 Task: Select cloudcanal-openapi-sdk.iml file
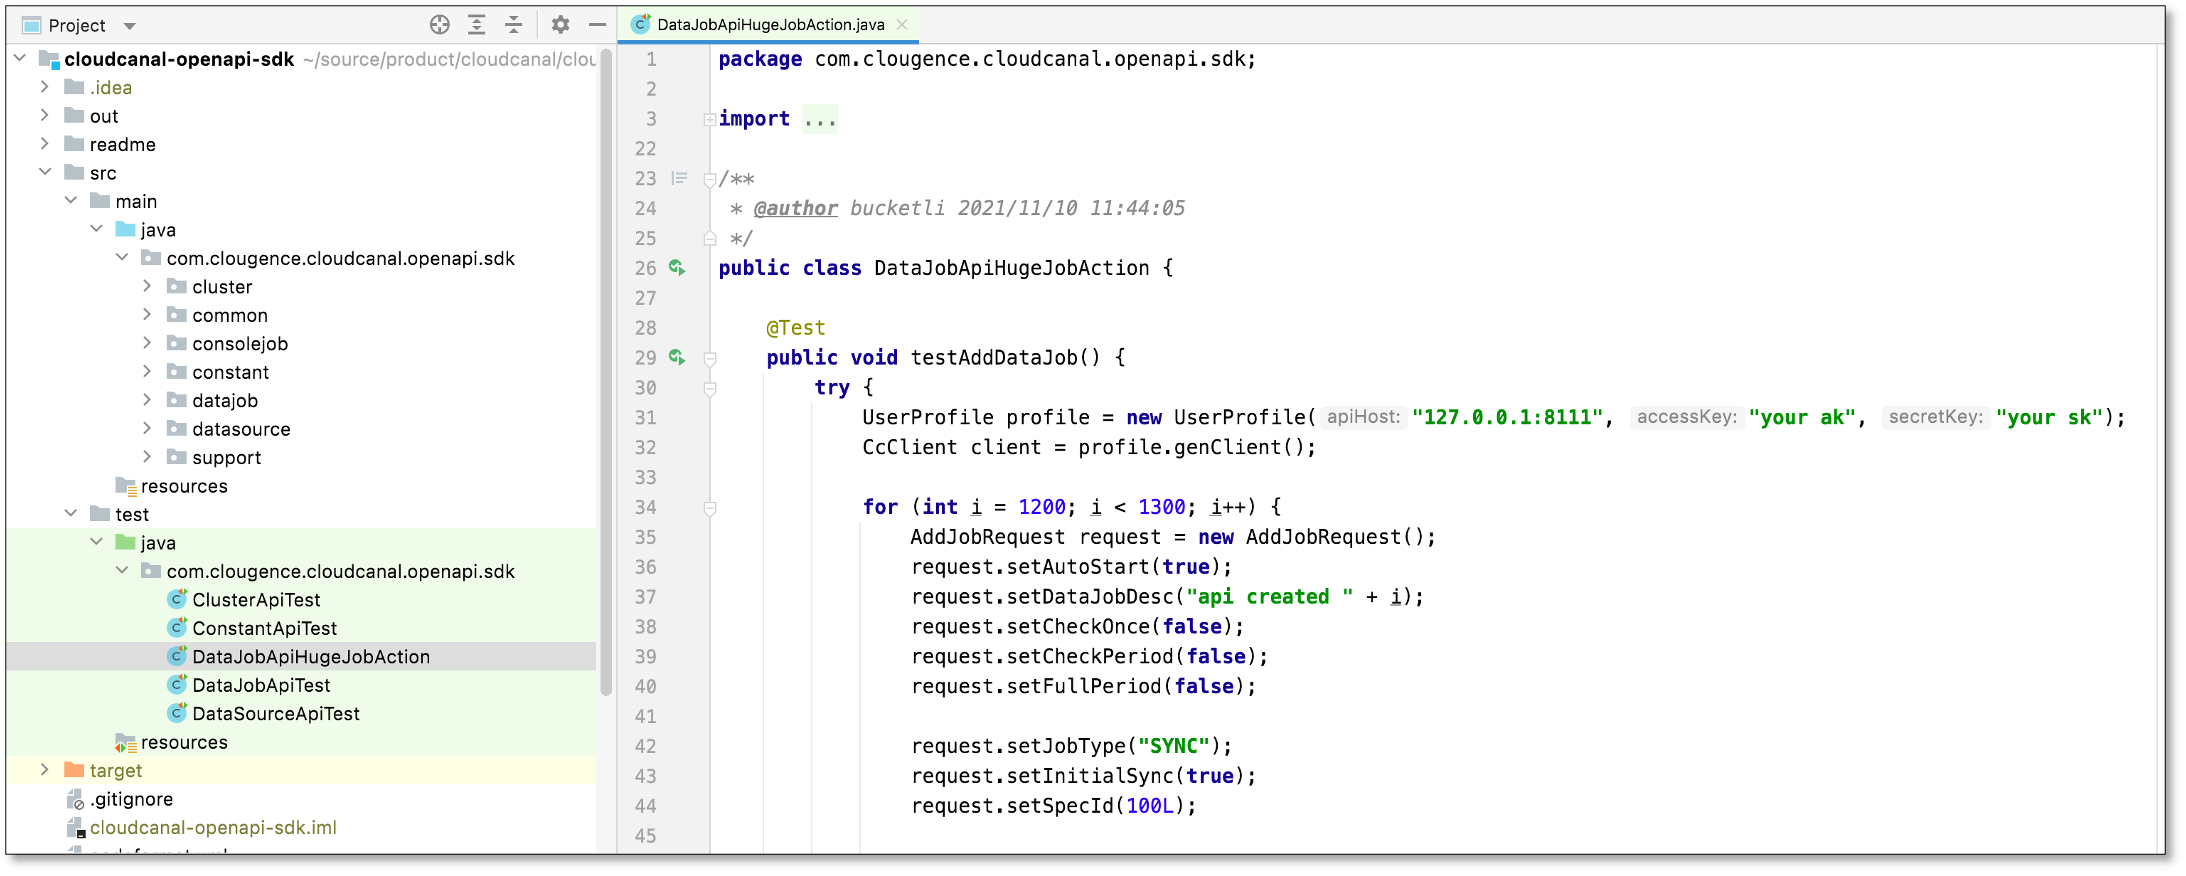[213, 828]
